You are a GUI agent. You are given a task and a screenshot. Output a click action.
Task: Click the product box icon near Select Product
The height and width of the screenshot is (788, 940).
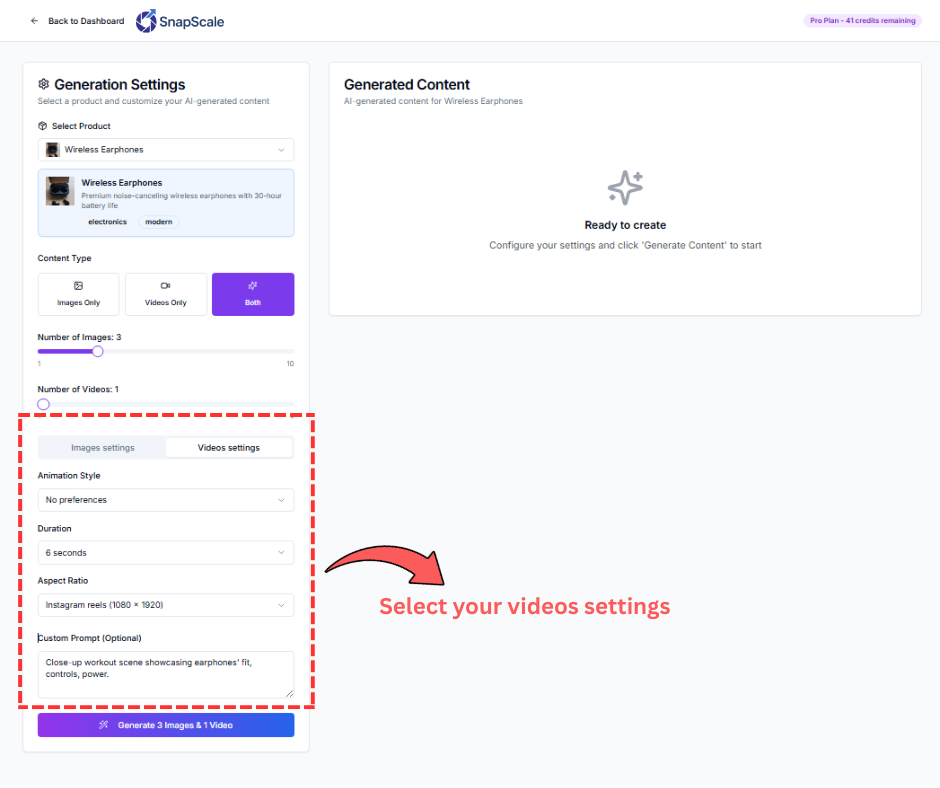[42, 126]
